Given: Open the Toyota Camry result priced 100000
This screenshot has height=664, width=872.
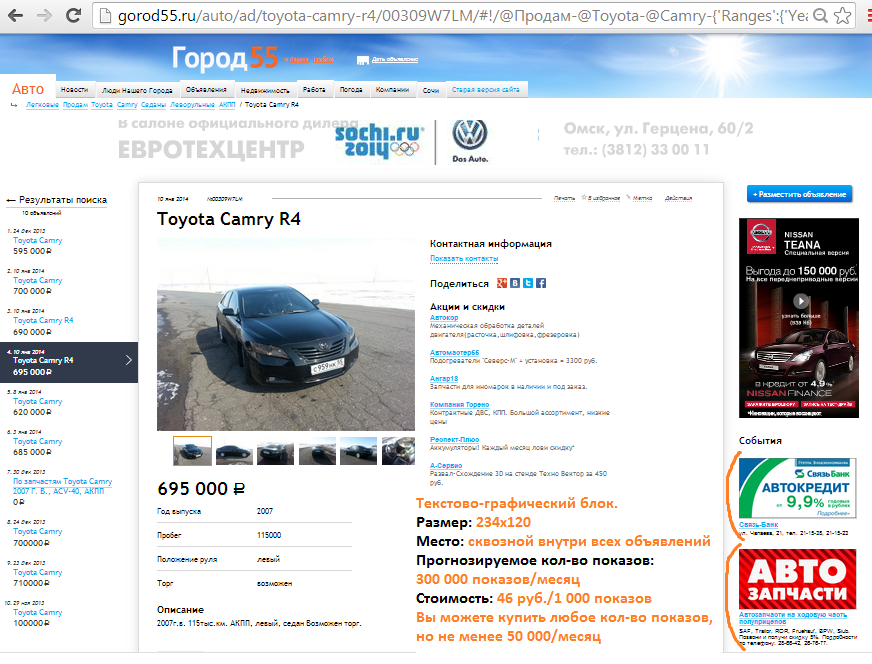Looking at the screenshot, I should (x=38, y=612).
